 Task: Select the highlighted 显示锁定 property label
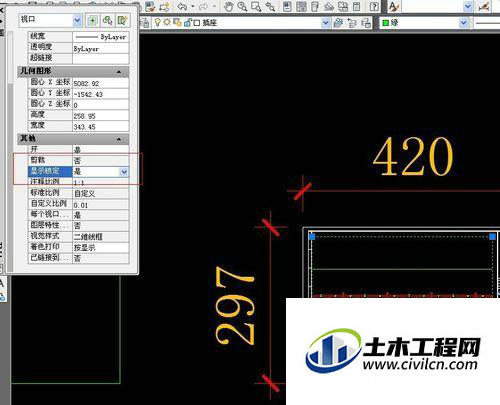pyautogui.click(x=50, y=171)
